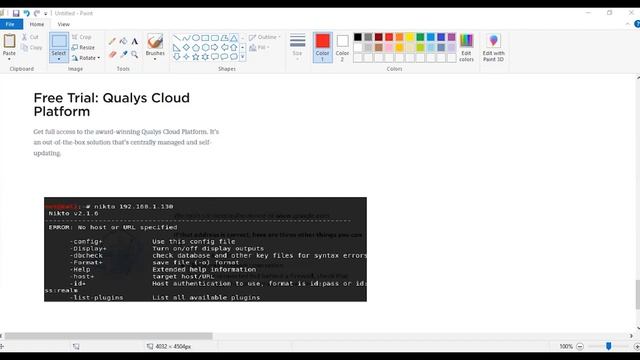The width and height of the screenshot is (640, 360).
Task: Pick the Pentagon shape
Action: point(196,47)
